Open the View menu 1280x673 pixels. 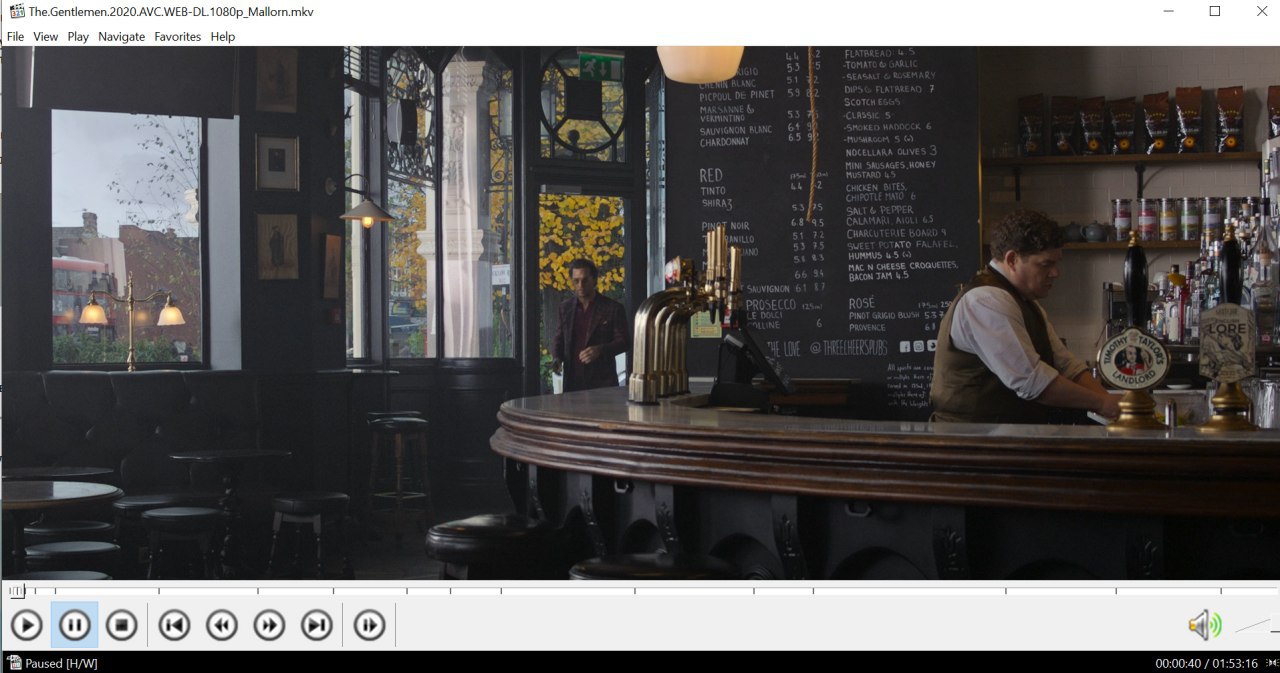[x=46, y=36]
